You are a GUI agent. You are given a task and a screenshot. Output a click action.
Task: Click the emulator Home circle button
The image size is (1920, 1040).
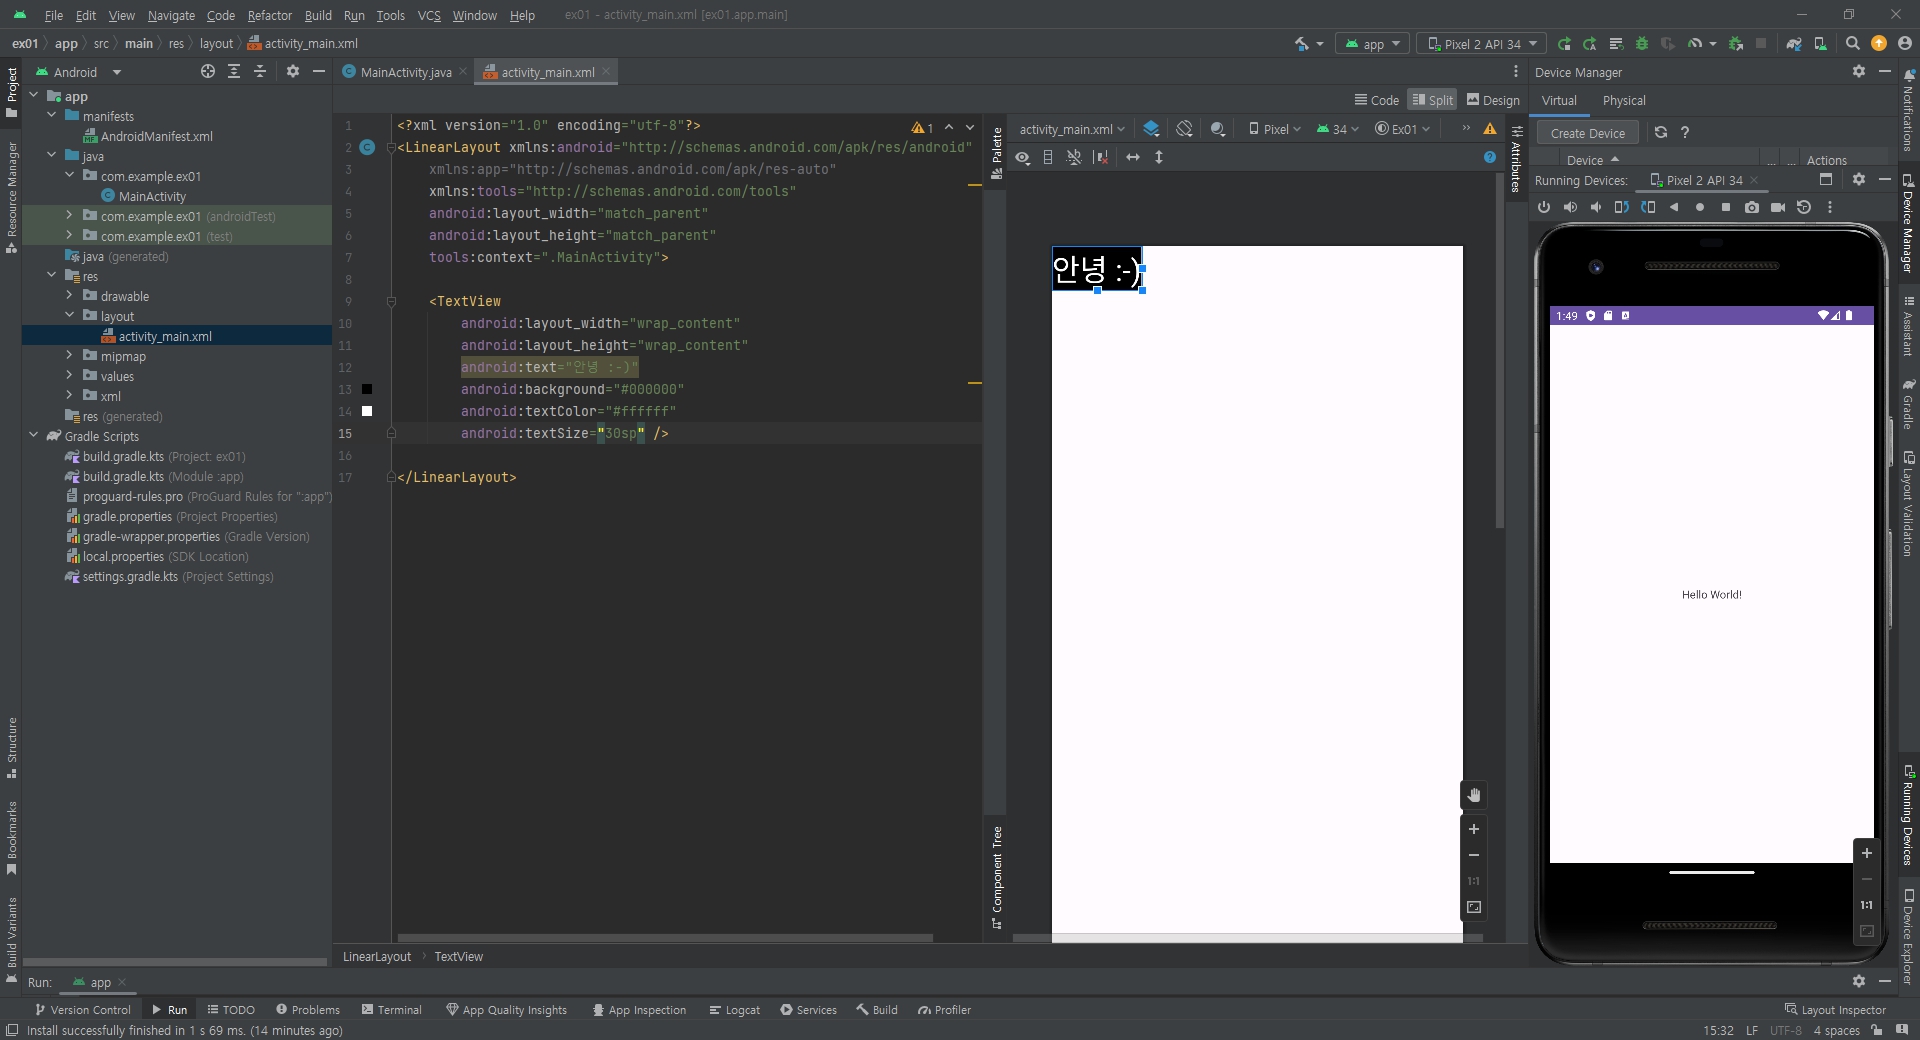click(x=1700, y=207)
